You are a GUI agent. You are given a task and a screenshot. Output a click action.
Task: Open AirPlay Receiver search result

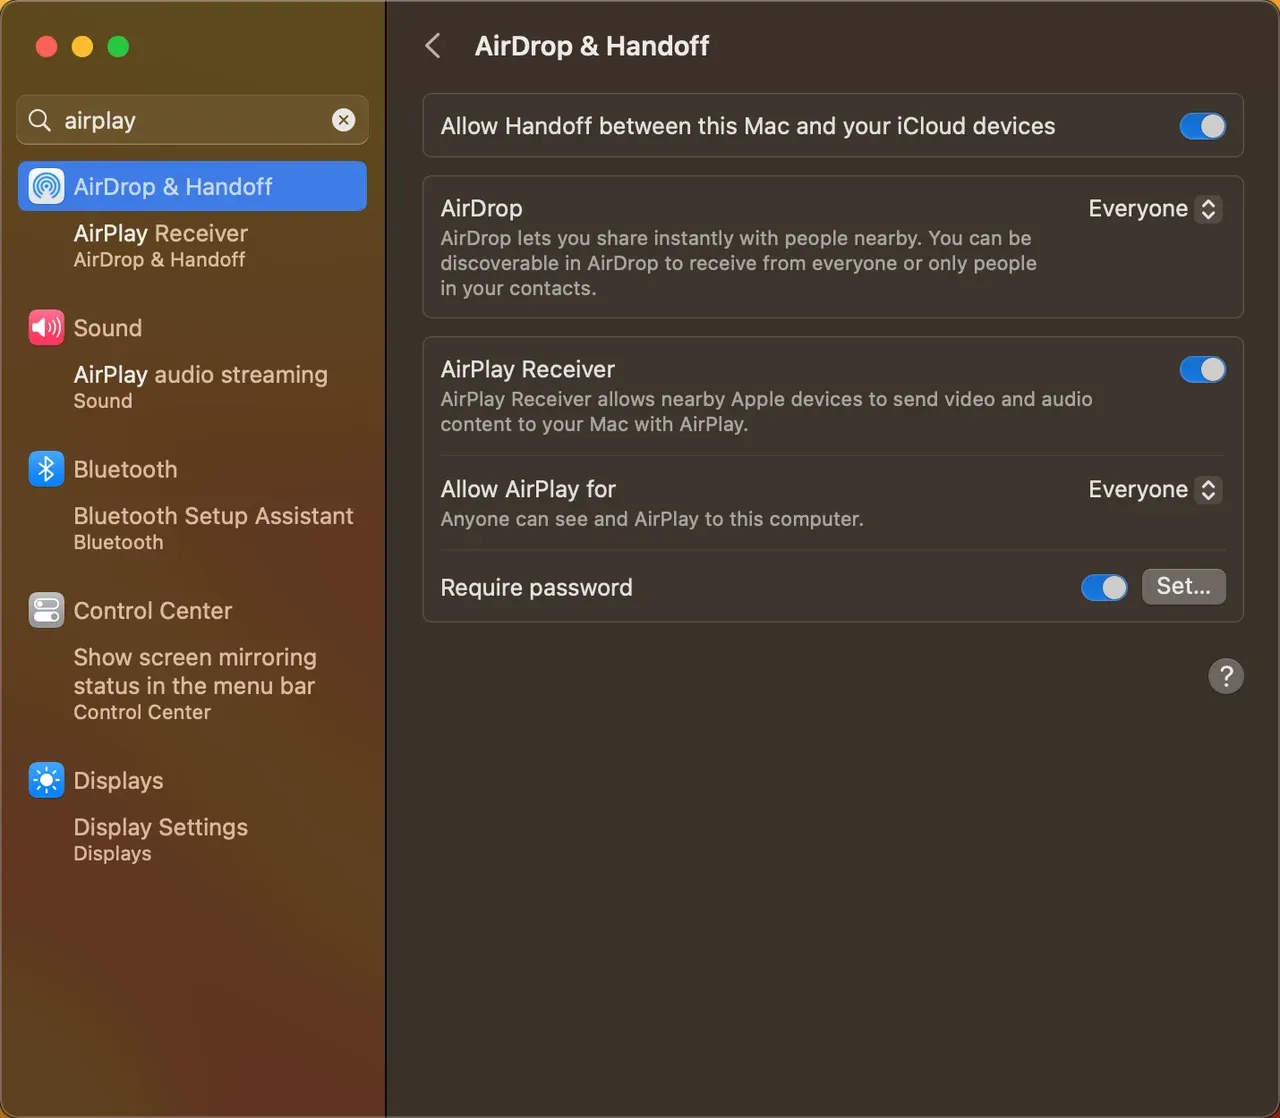[161, 245]
